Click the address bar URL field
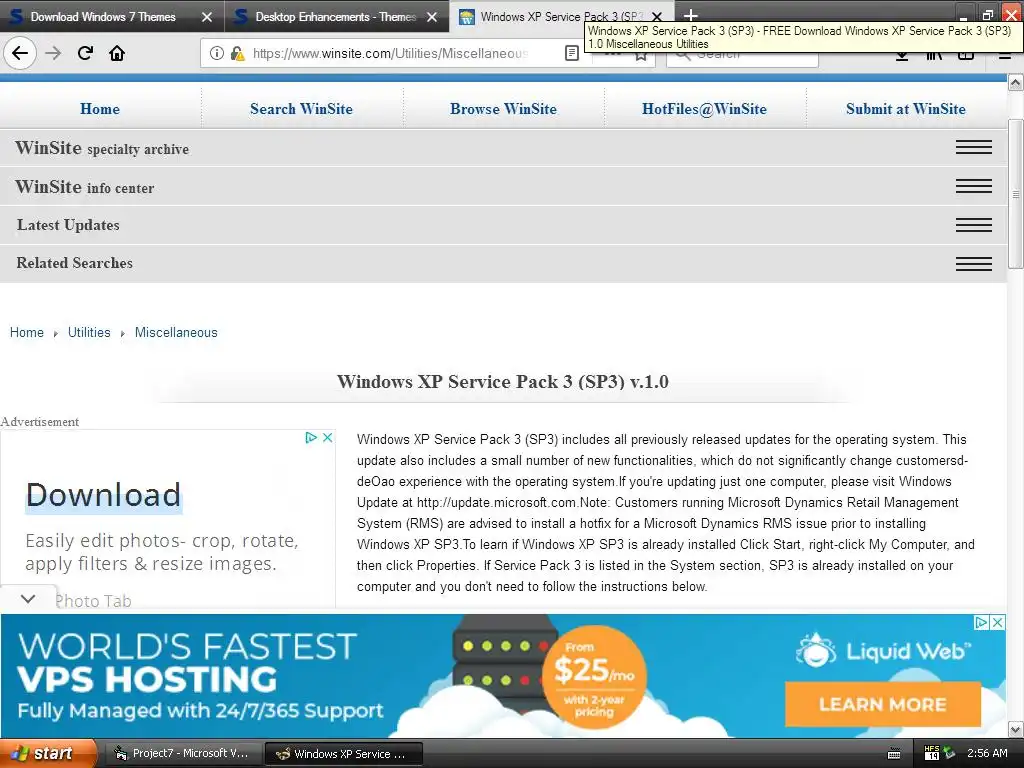 [x=391, y=53]
